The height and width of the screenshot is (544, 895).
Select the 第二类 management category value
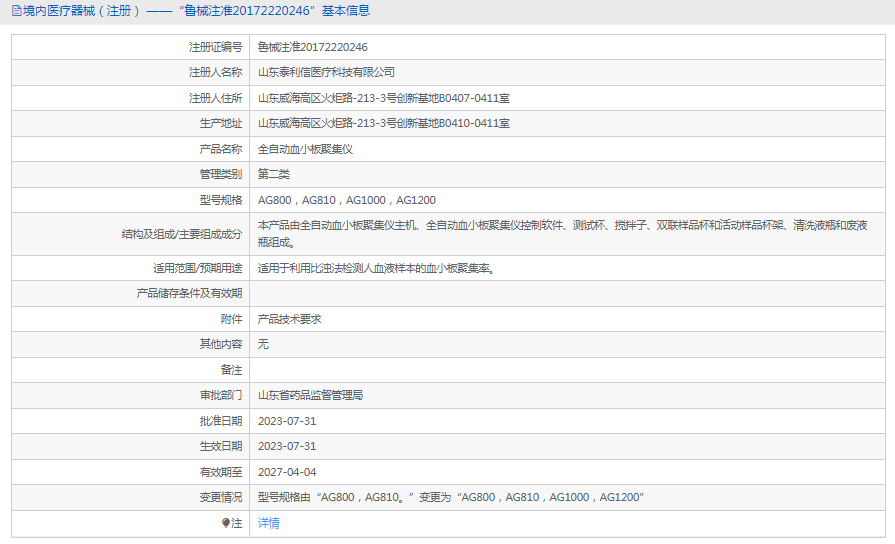273,174
